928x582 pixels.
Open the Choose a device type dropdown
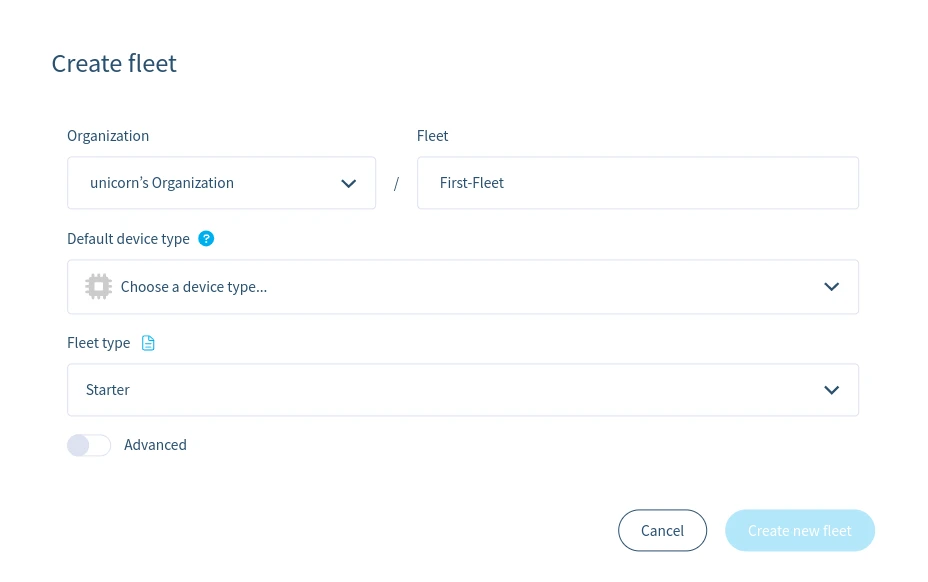(x=462, y=286)
